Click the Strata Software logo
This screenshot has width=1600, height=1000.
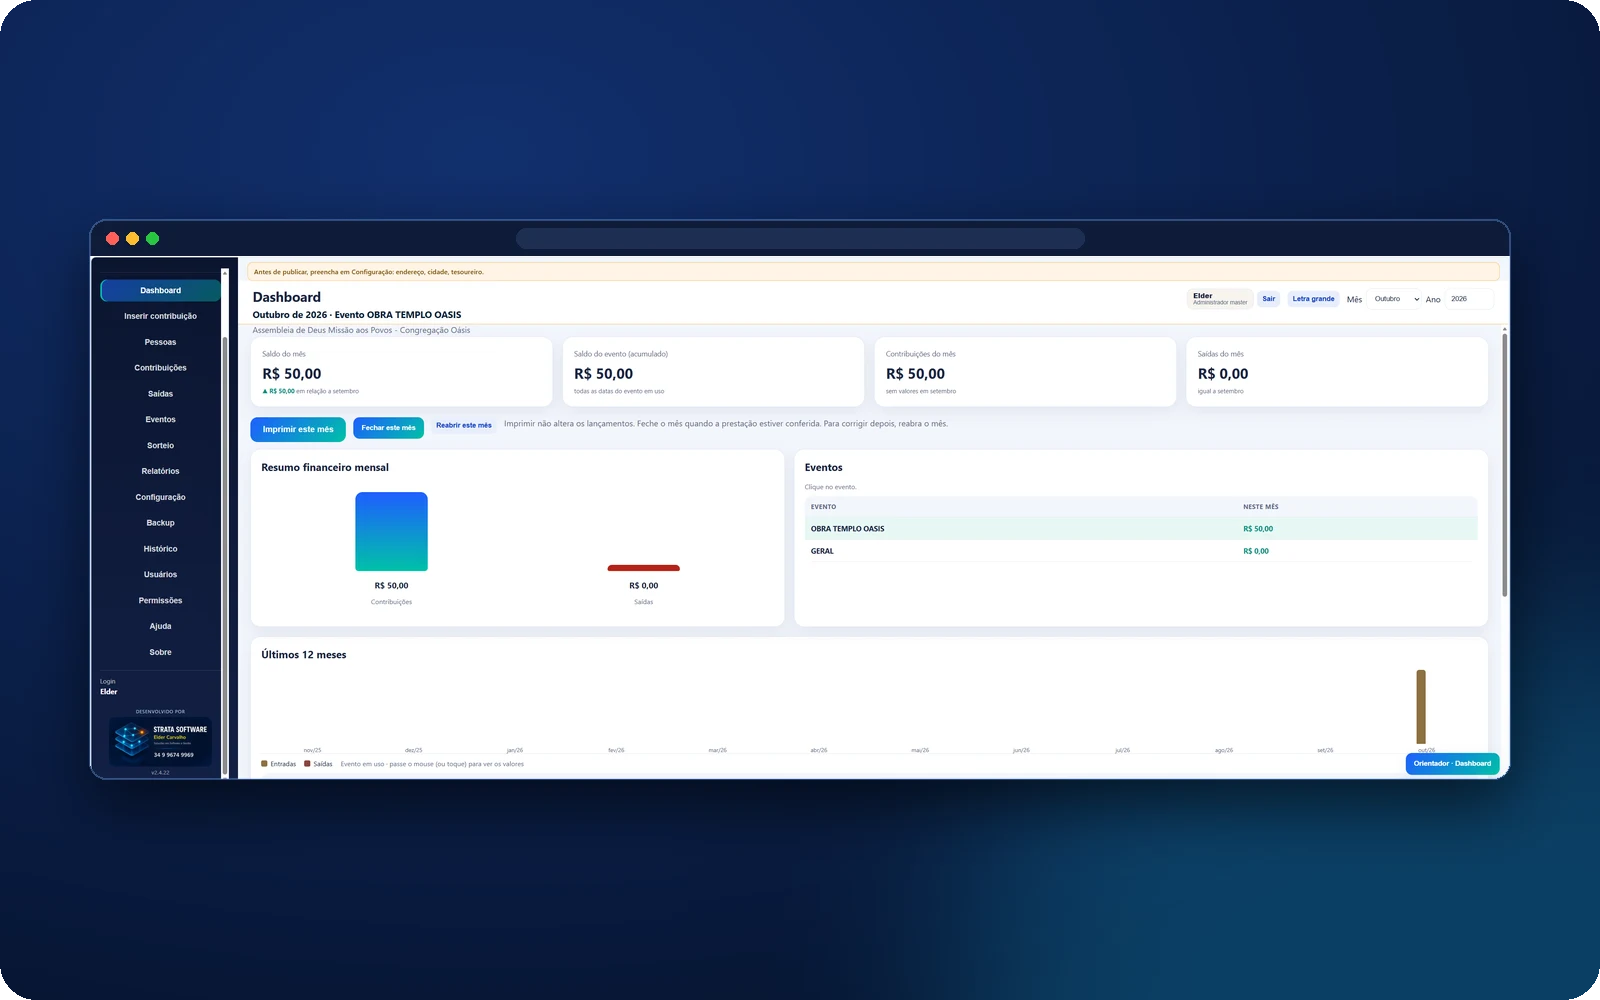tap(160, 741)
